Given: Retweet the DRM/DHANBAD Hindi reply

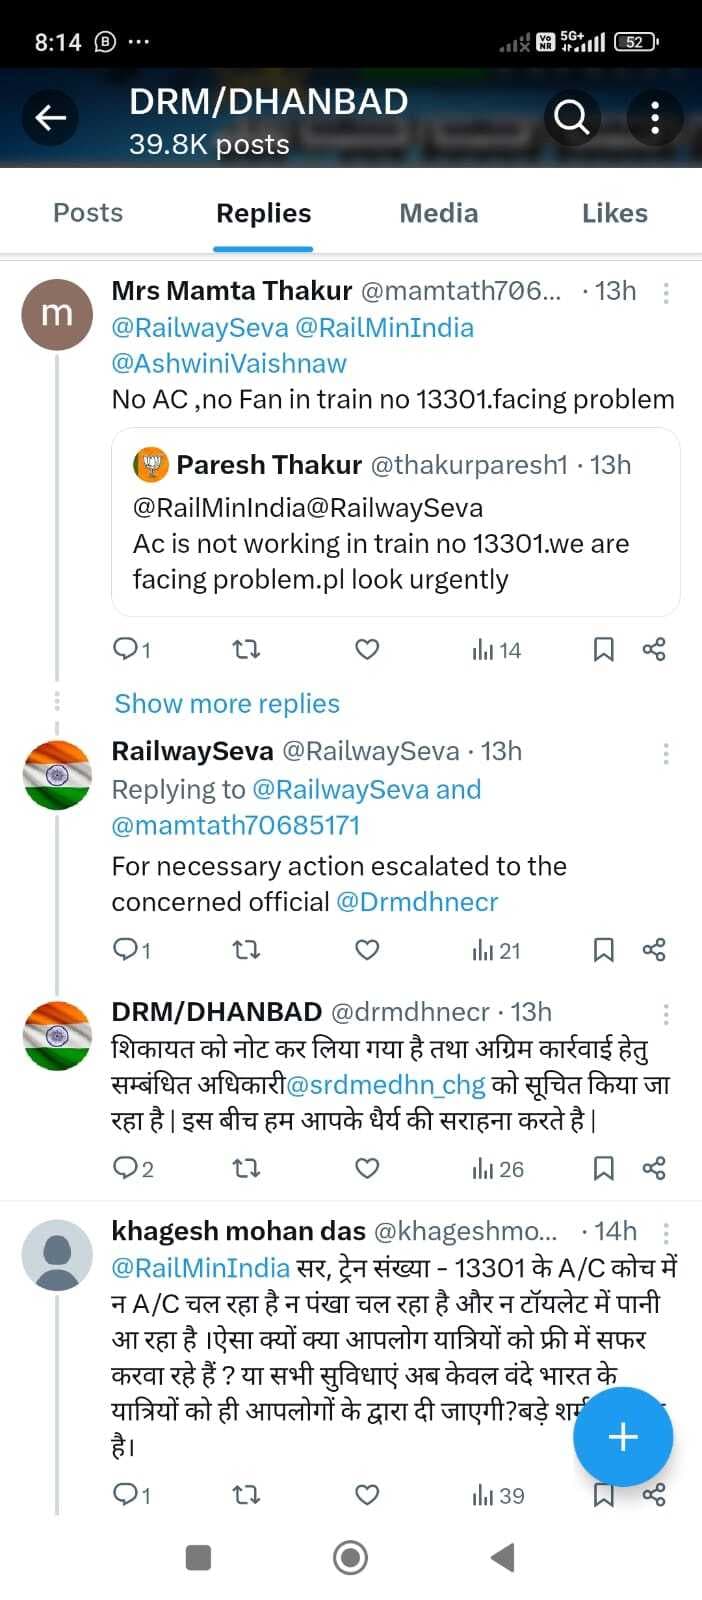Looking at the screenshot, I should click(246, 1168).
